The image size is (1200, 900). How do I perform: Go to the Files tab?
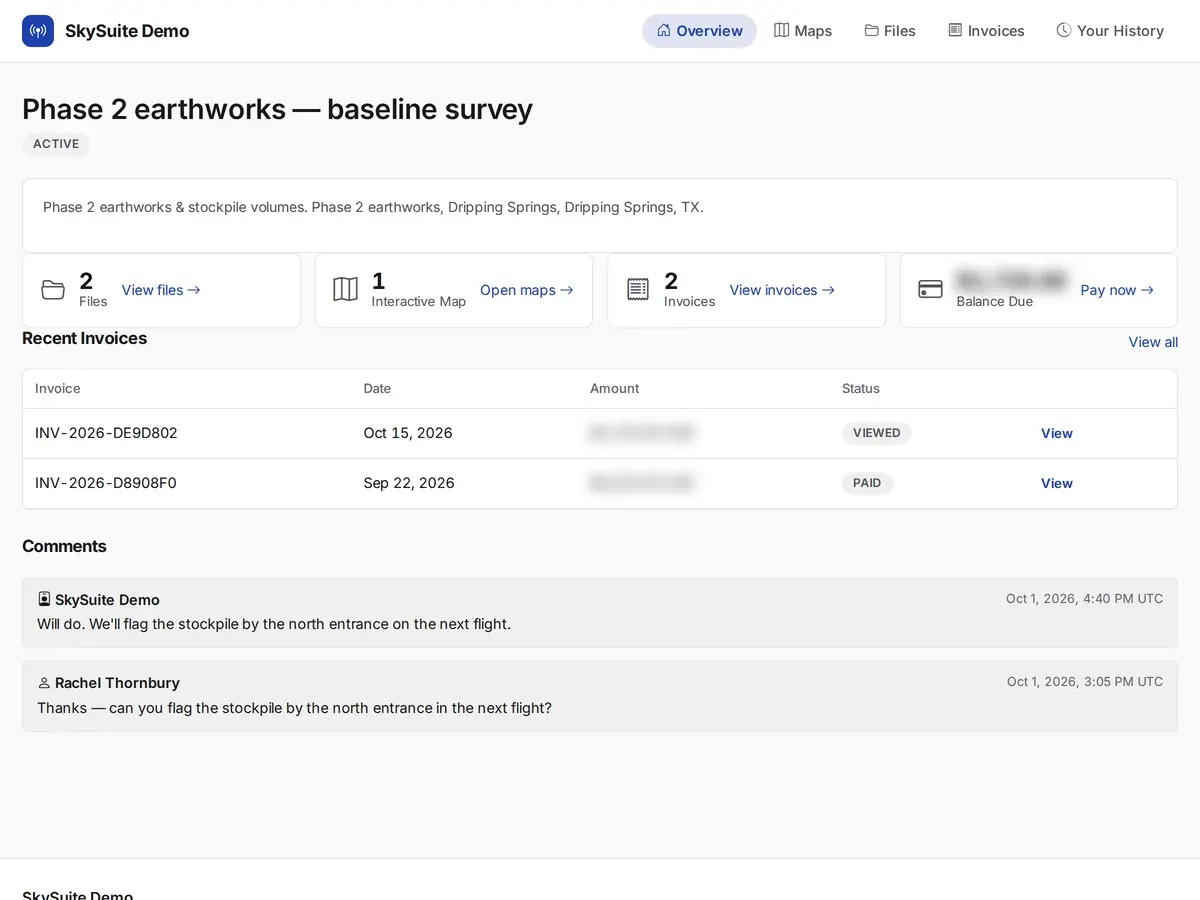tap(890, 31)
